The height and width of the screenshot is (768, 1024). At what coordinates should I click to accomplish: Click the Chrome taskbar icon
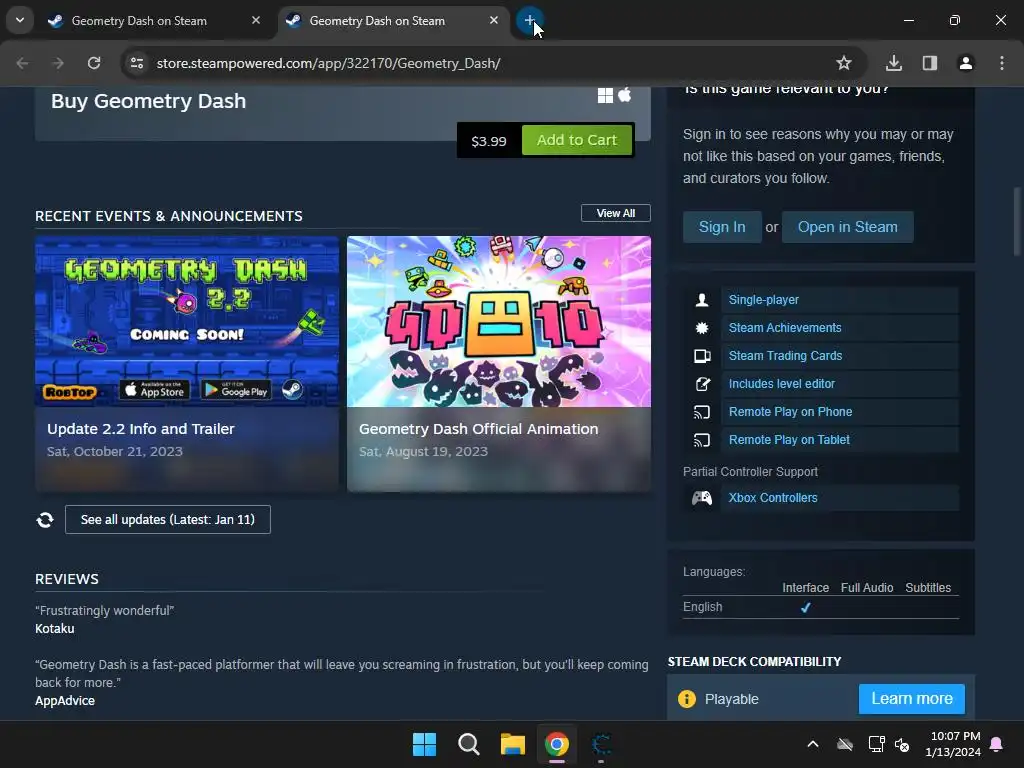(x=557, y=744)
